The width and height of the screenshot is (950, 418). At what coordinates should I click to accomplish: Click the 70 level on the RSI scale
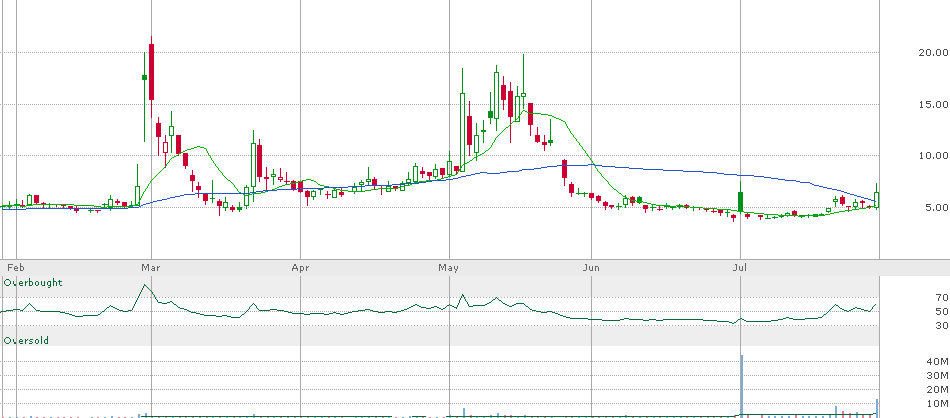pyautogui.click(x=941, y=297)
